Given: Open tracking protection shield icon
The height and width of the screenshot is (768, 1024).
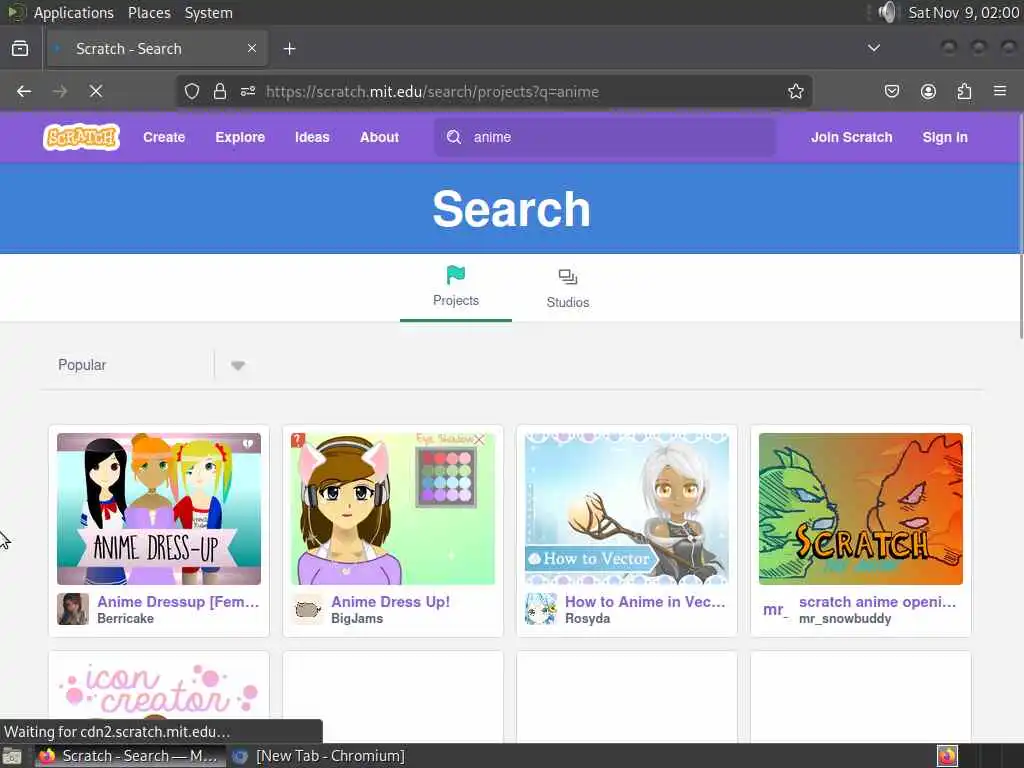Looking at the screenshot, I should coord(191,91).
